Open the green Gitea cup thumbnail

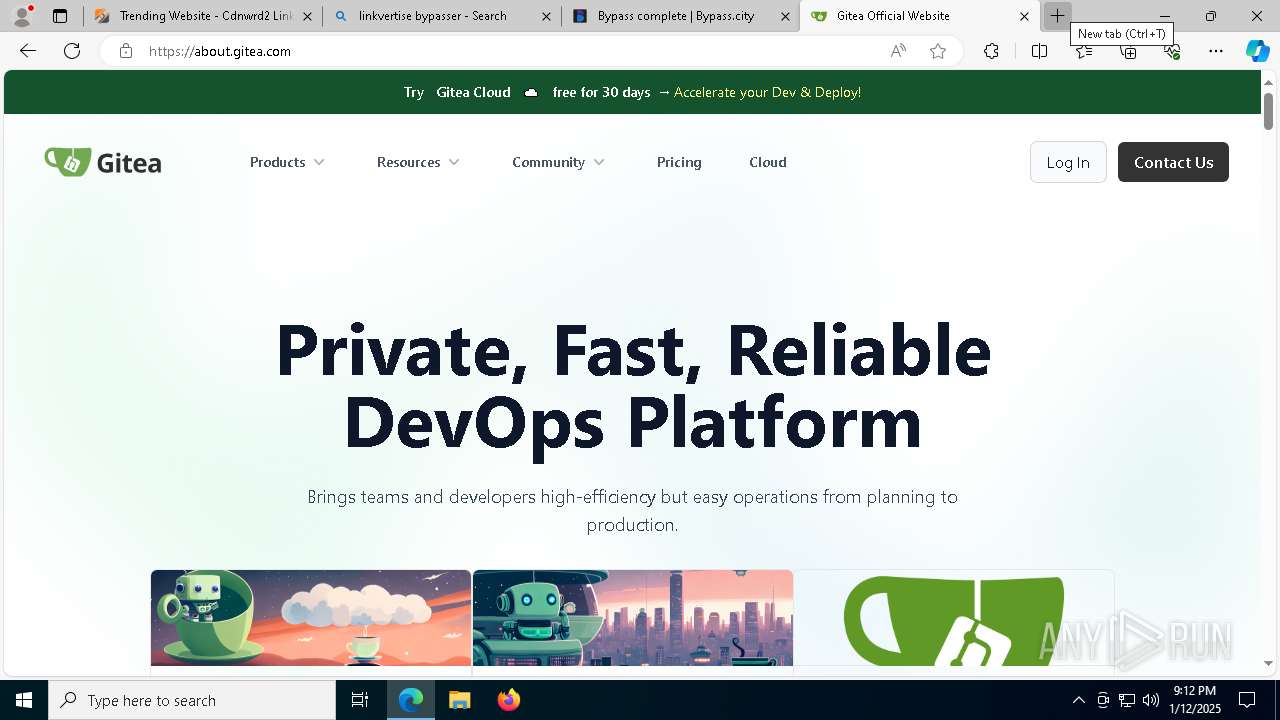[954, 618]
